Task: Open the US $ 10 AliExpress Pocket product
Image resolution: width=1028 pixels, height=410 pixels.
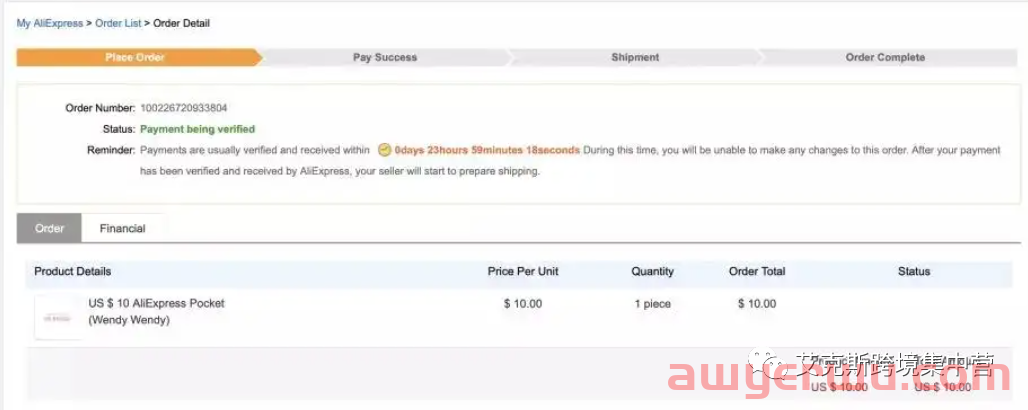Action: [157, 304]
